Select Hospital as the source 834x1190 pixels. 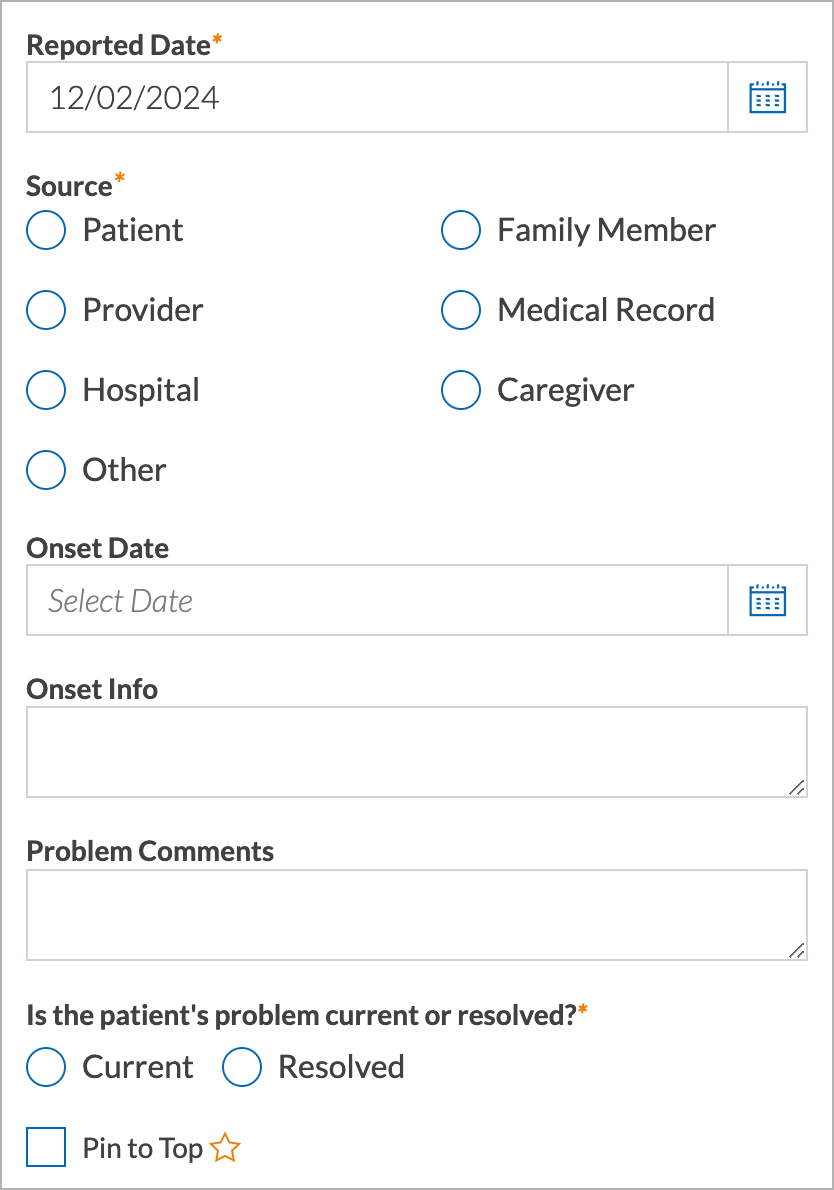[46, 390]
